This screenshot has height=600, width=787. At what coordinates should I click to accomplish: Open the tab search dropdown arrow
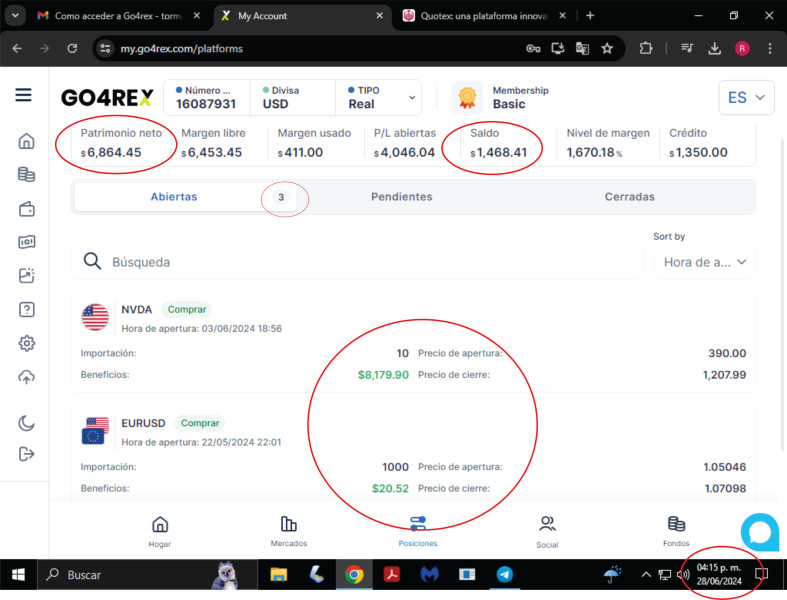point(15,16)
